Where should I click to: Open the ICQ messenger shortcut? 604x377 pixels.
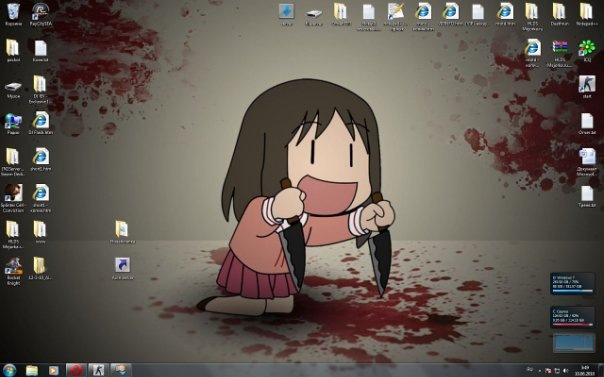coord(587,51)
